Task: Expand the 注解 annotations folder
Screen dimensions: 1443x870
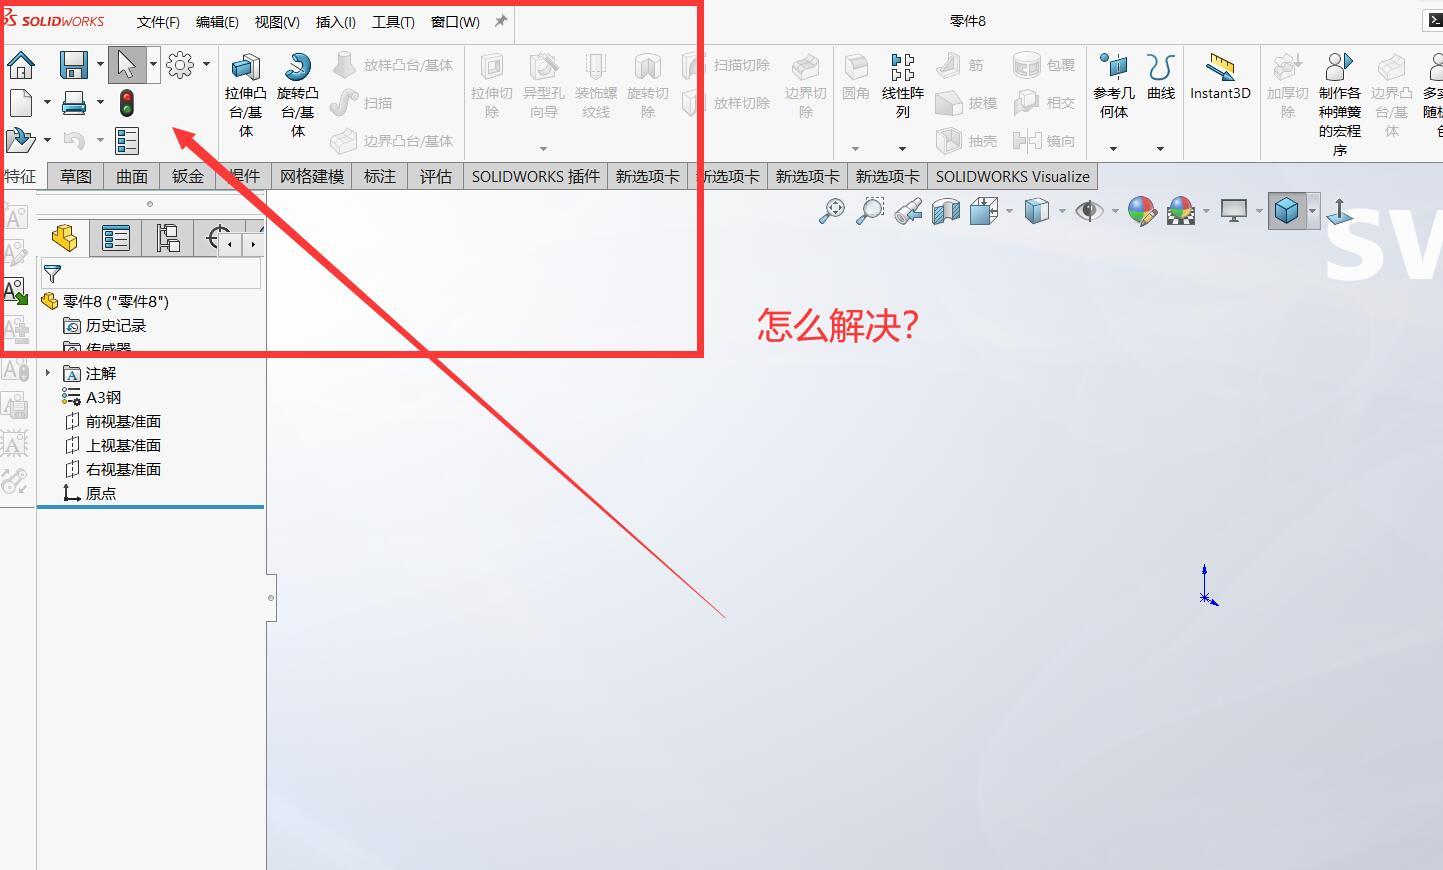Action: click(x=48, y=372)
